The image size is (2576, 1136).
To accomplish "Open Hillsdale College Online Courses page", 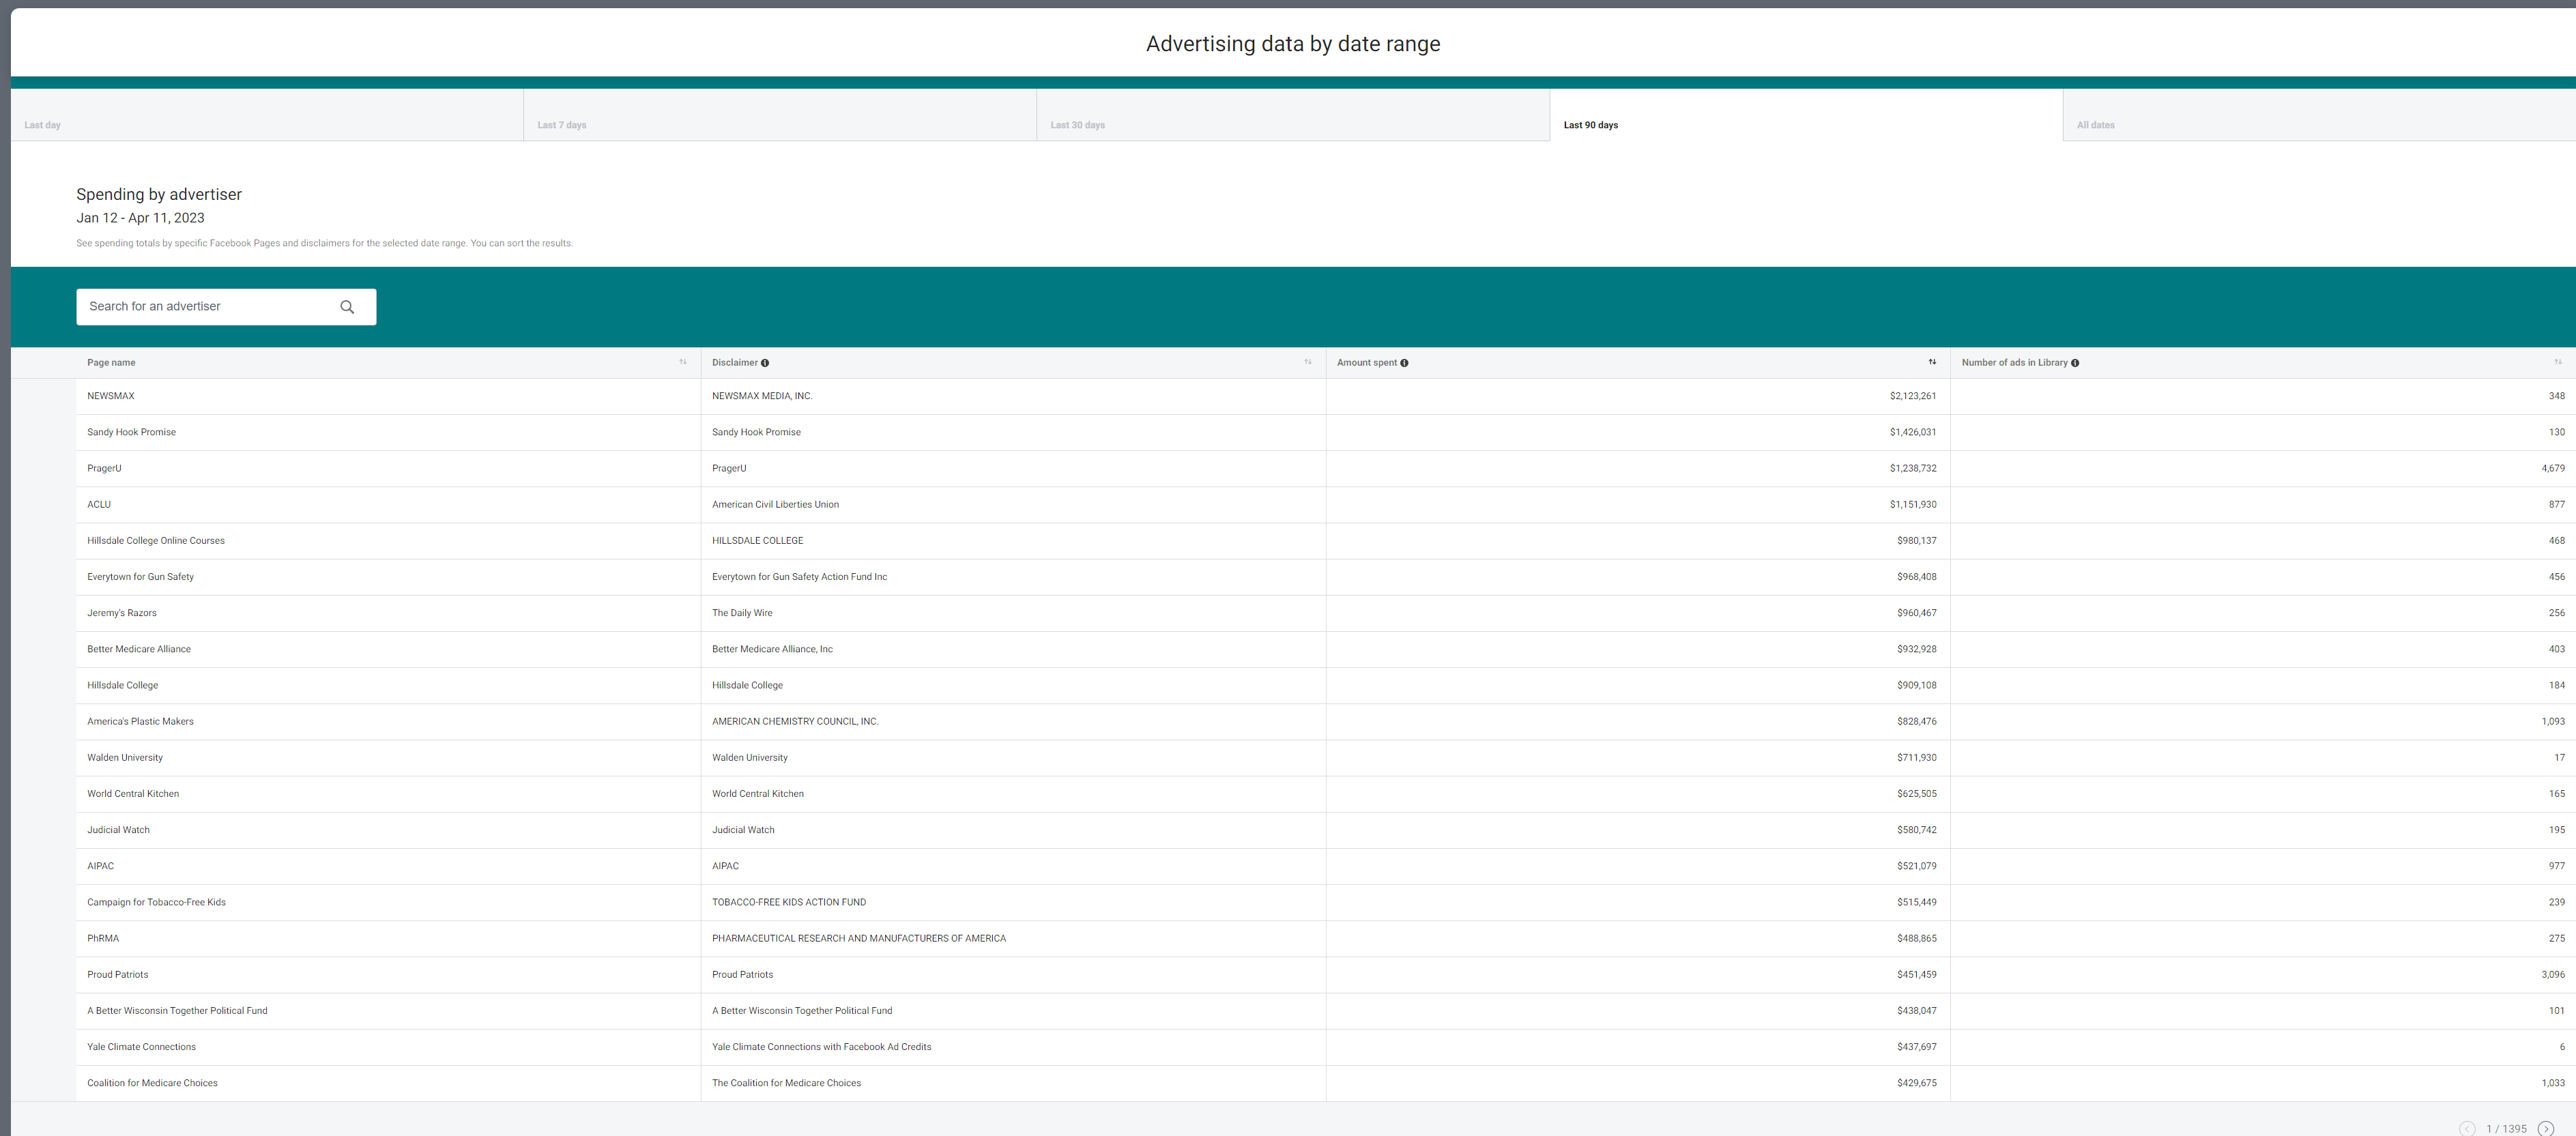I will [x=156, y=540].
